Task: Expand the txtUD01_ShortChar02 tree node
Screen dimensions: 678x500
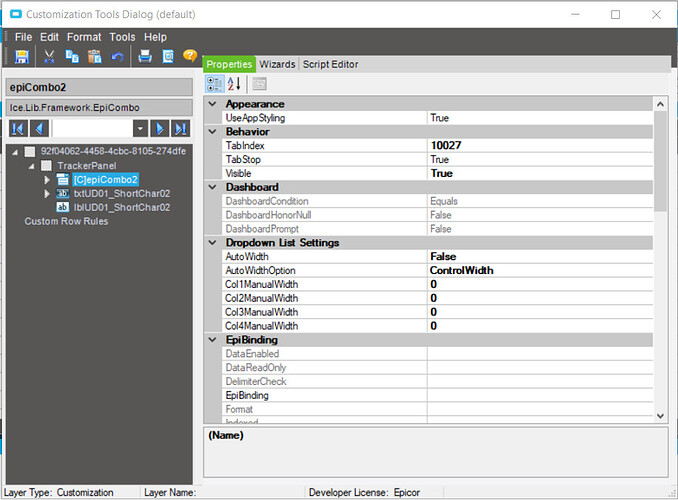Action: click(x=47, y=193)
